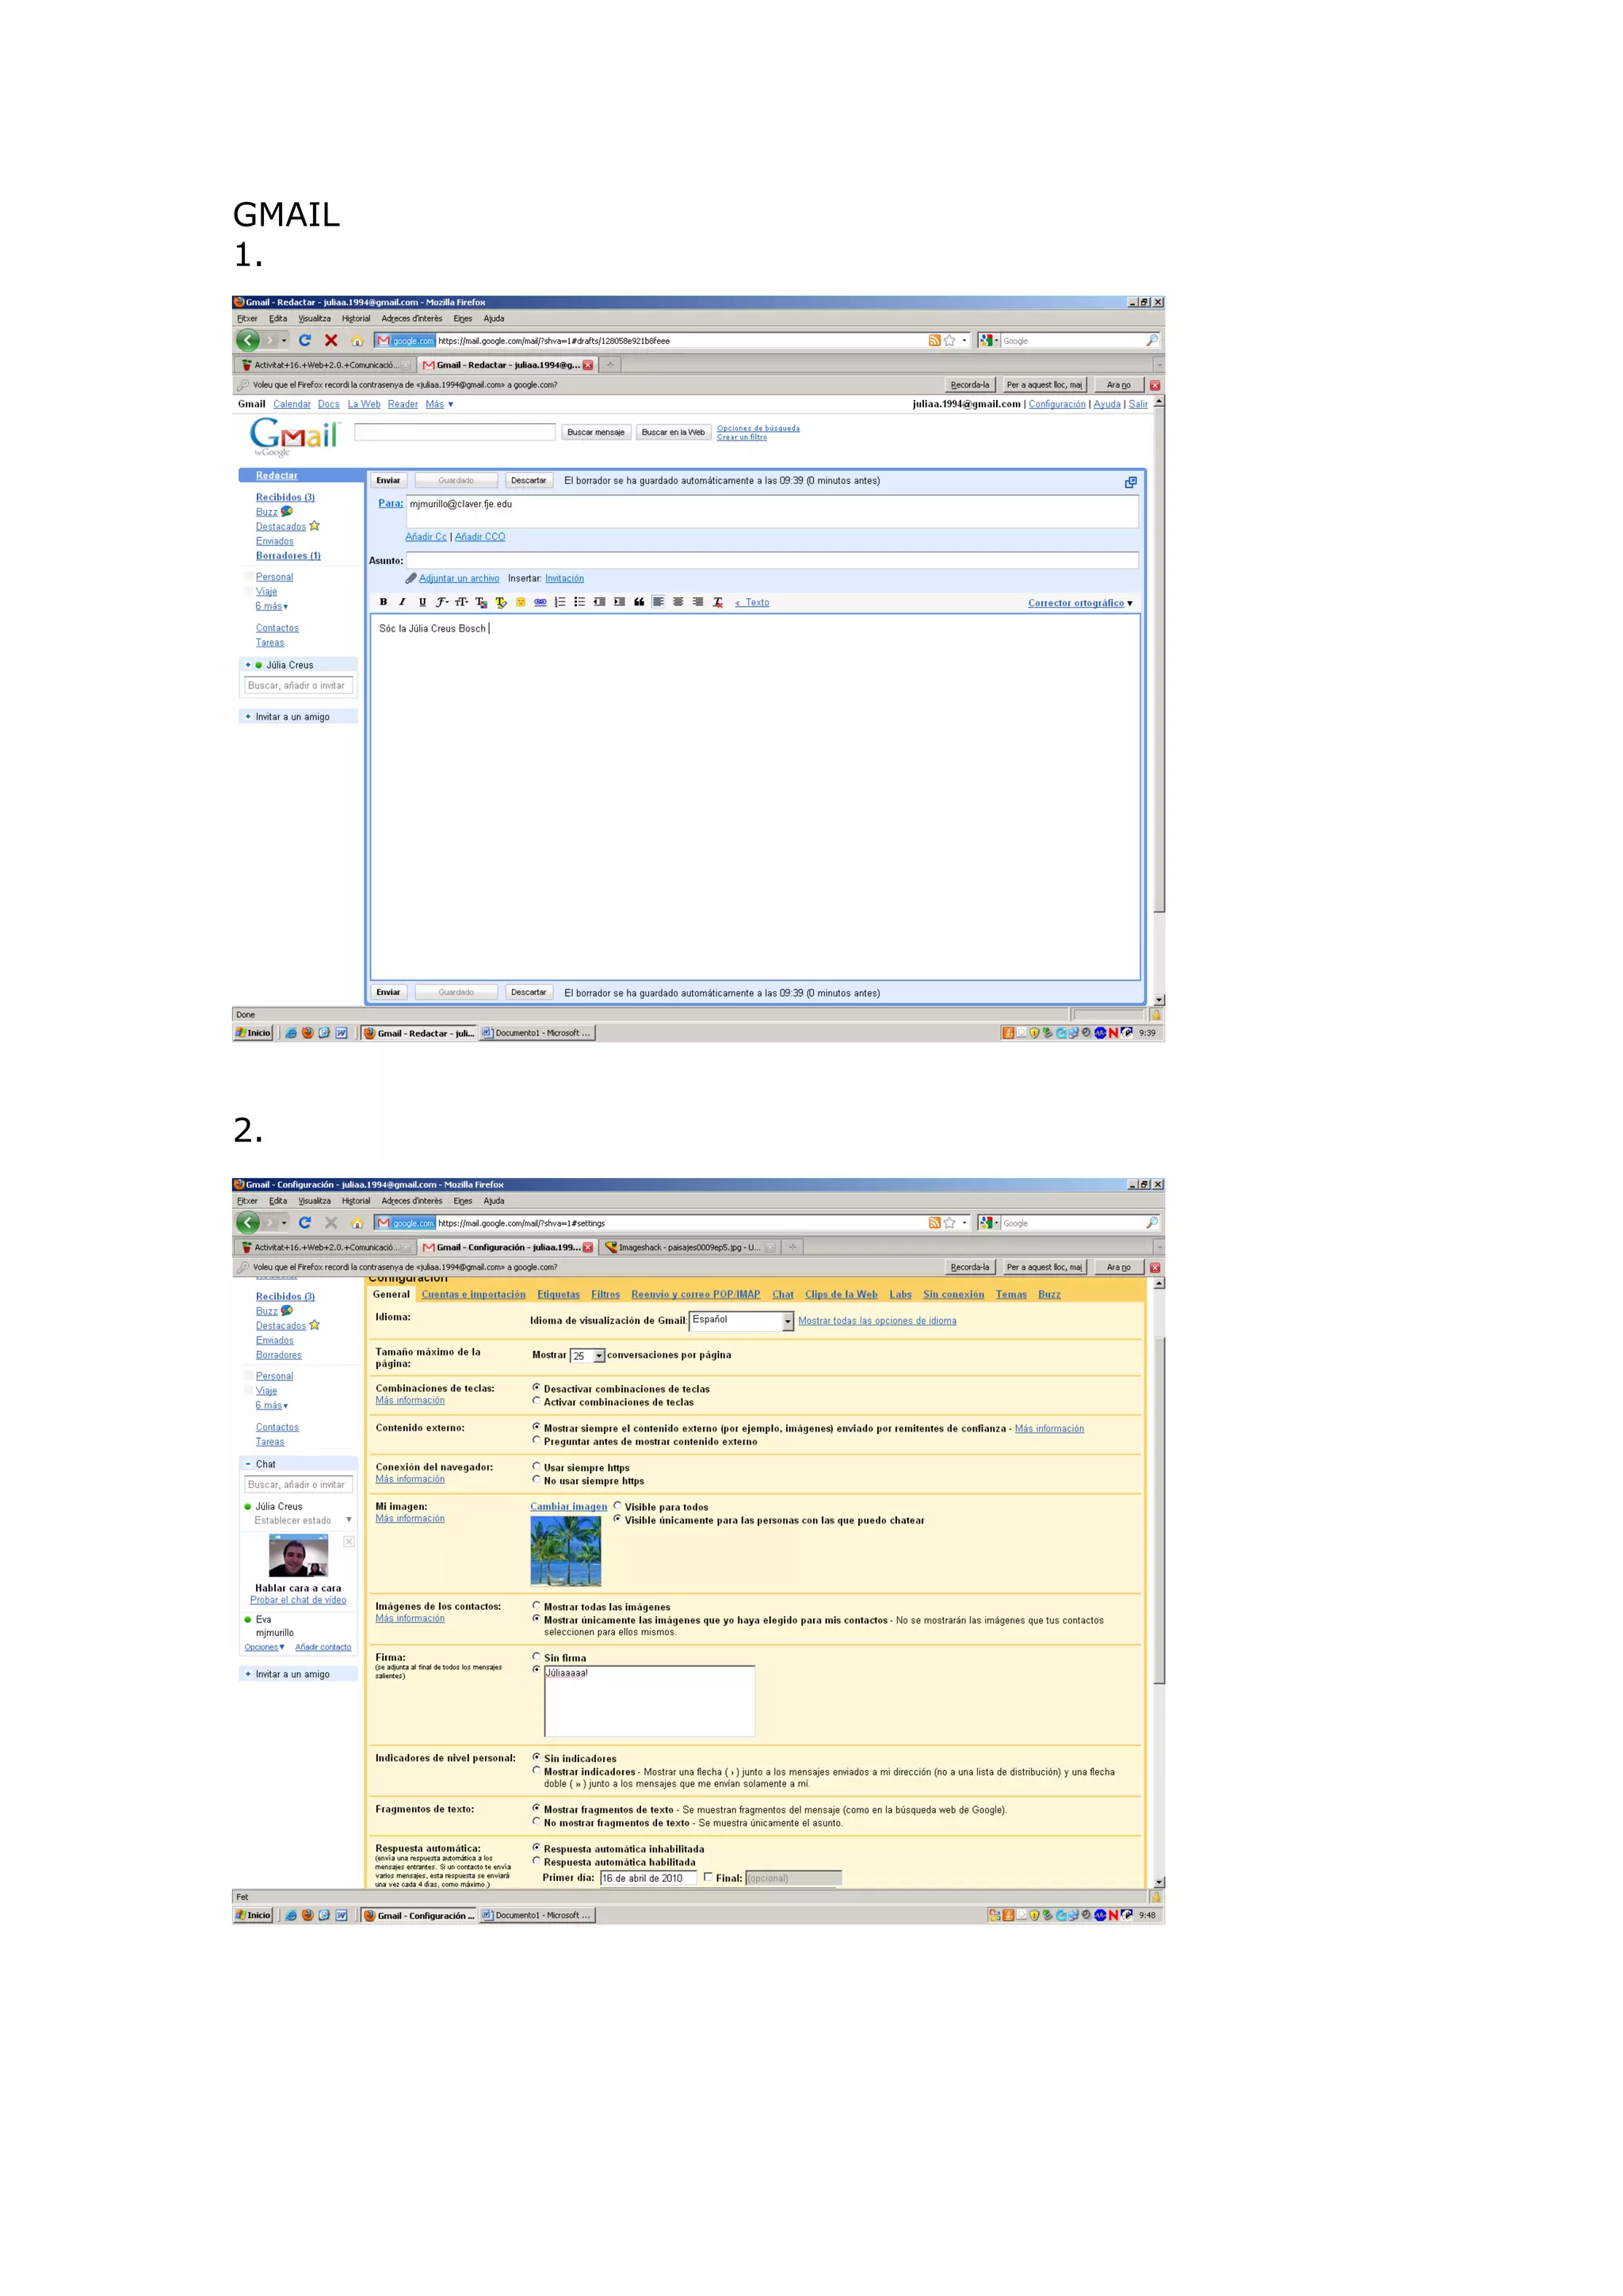Expand the 'Corrector ortográfico' dropdown
The image size is (1623, 2296).
[x=1080, y=603]
